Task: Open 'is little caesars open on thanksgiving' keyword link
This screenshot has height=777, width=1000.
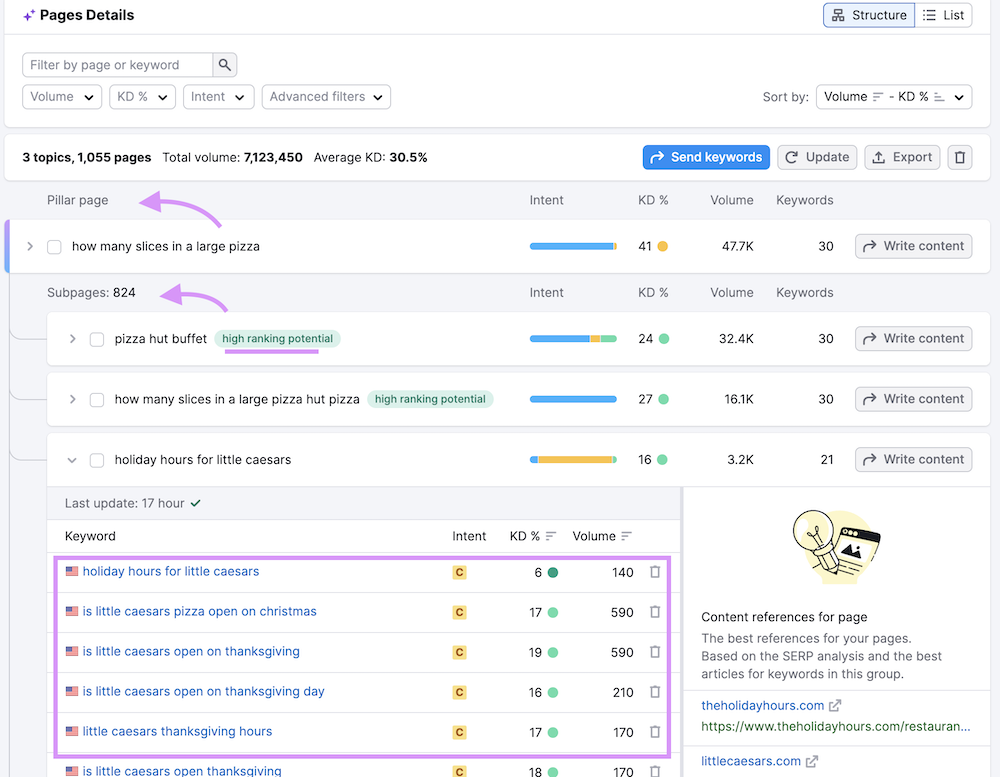Action: point(191,652)
